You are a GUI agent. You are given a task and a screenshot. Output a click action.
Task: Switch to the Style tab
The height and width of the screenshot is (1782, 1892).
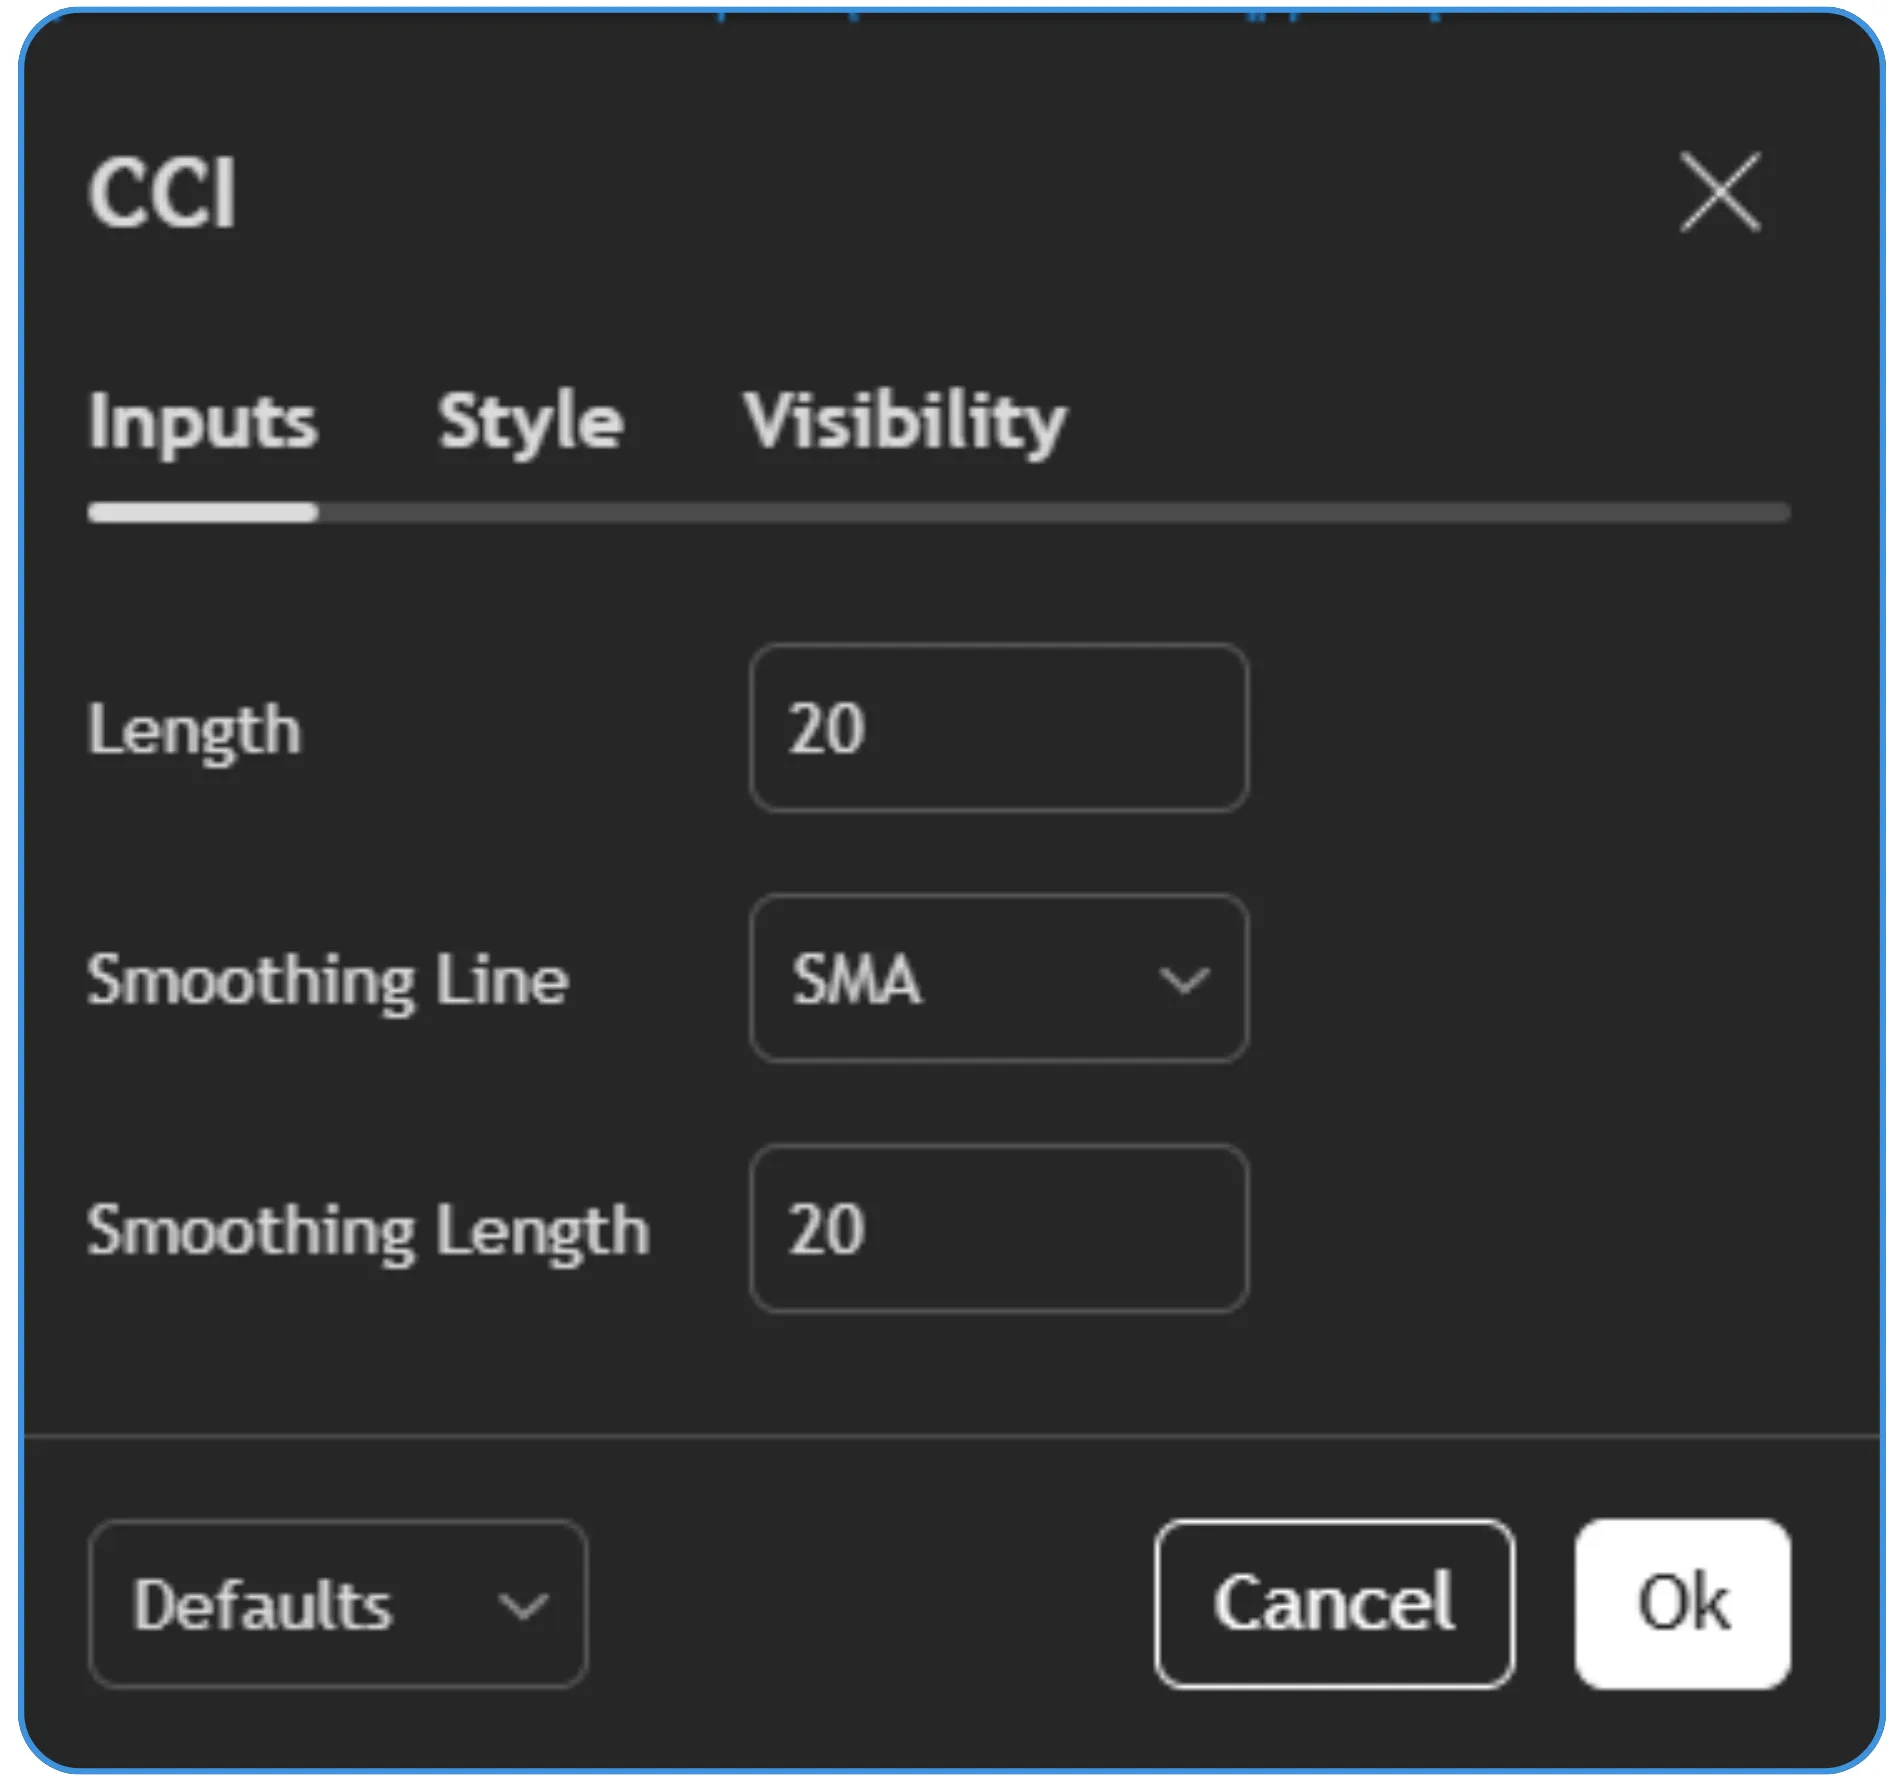[x=530, y=421]
